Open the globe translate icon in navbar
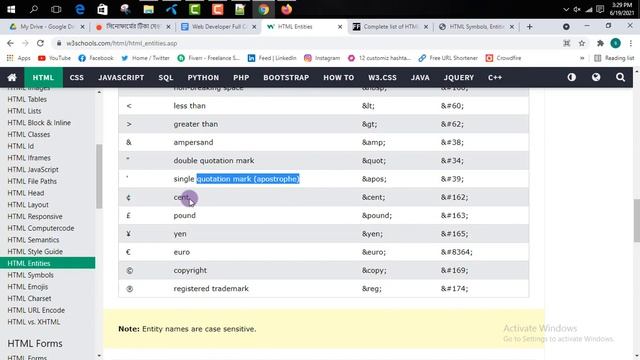Image resolution: width=640 pixels, height=360 pixels. coord(596,77)
